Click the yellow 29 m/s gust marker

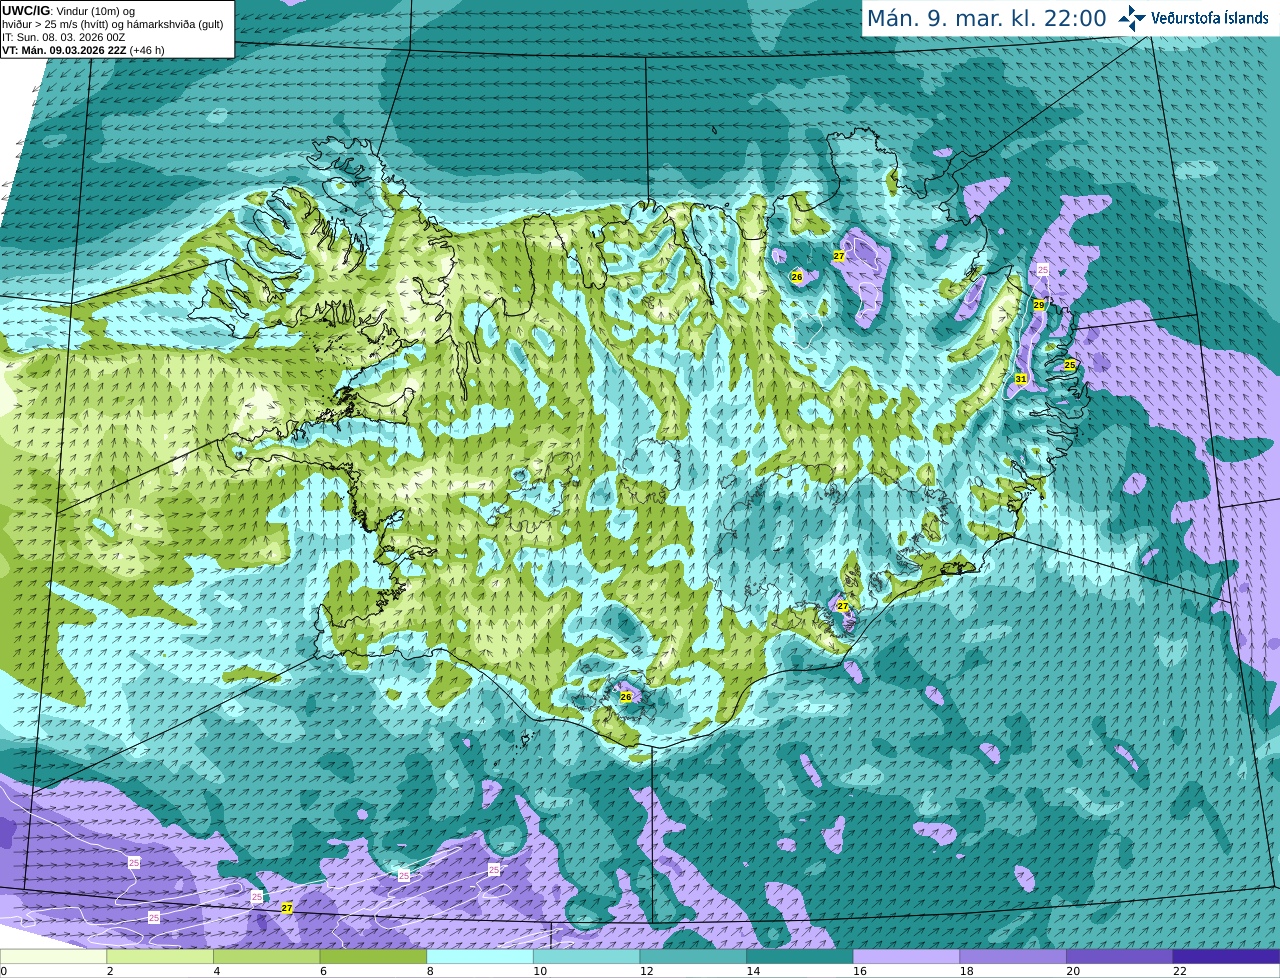point(1039,305)
